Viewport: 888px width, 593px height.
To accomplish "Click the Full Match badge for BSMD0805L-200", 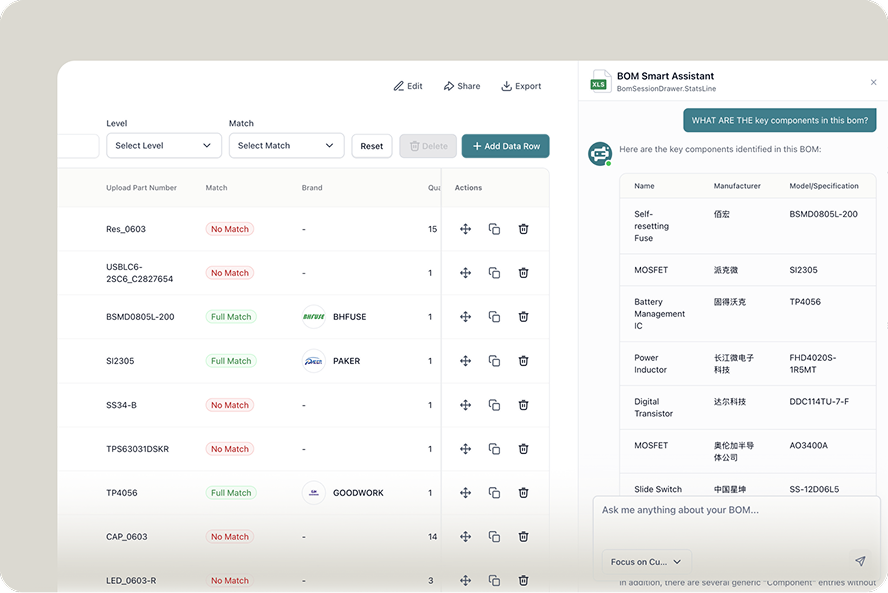I will (x=231, y=317).
